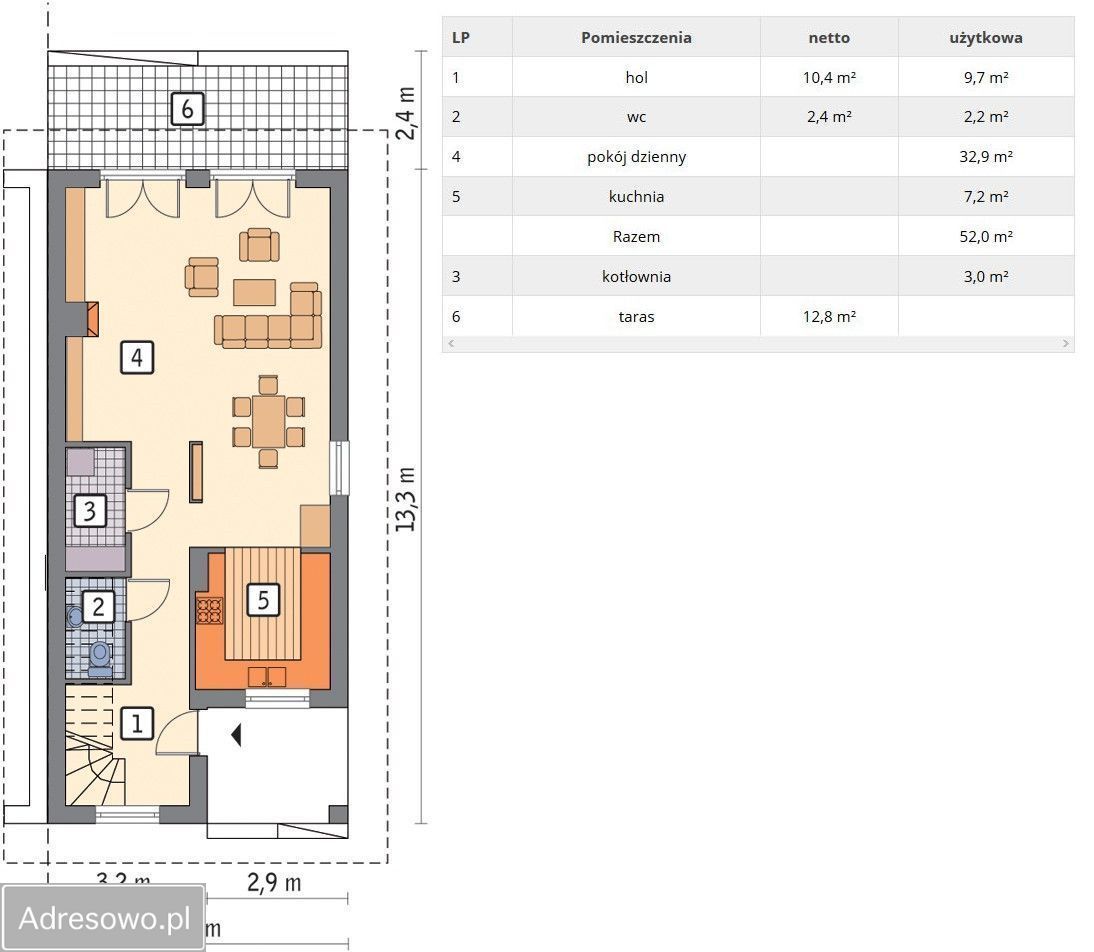Click the dining table with six chairs
The height and width of the screenshot is (952, 1094).
(x=269, y=422)
